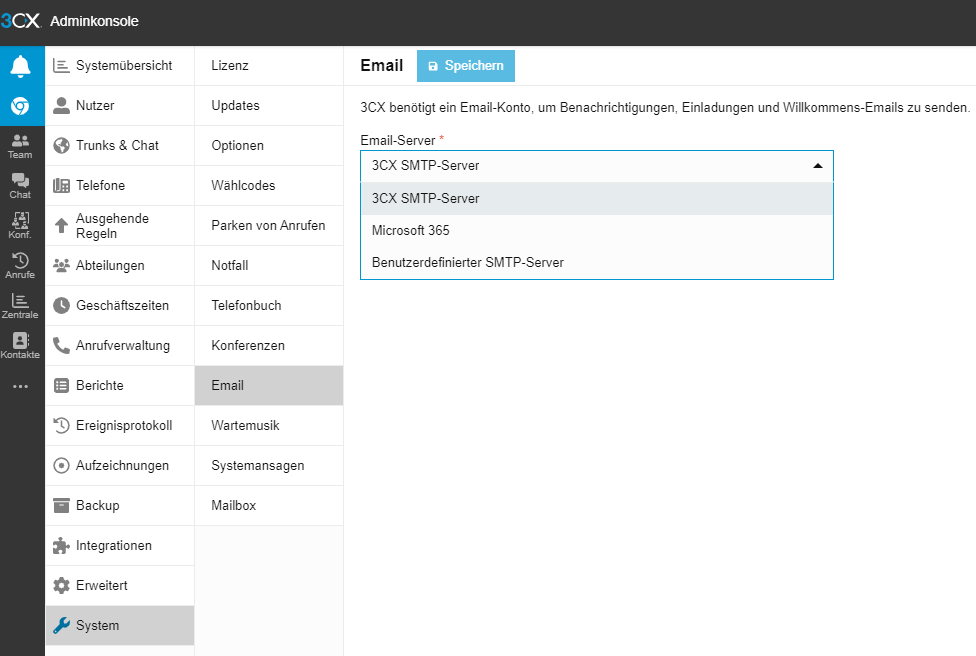Click the Backup archive icon
976x656 pixels.
tap(61, 505)
